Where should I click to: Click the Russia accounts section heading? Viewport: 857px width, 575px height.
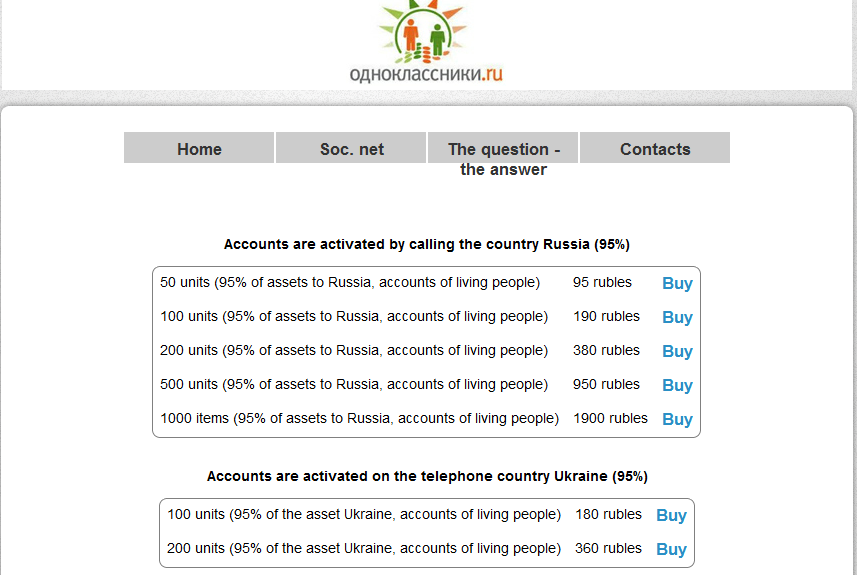426,244
